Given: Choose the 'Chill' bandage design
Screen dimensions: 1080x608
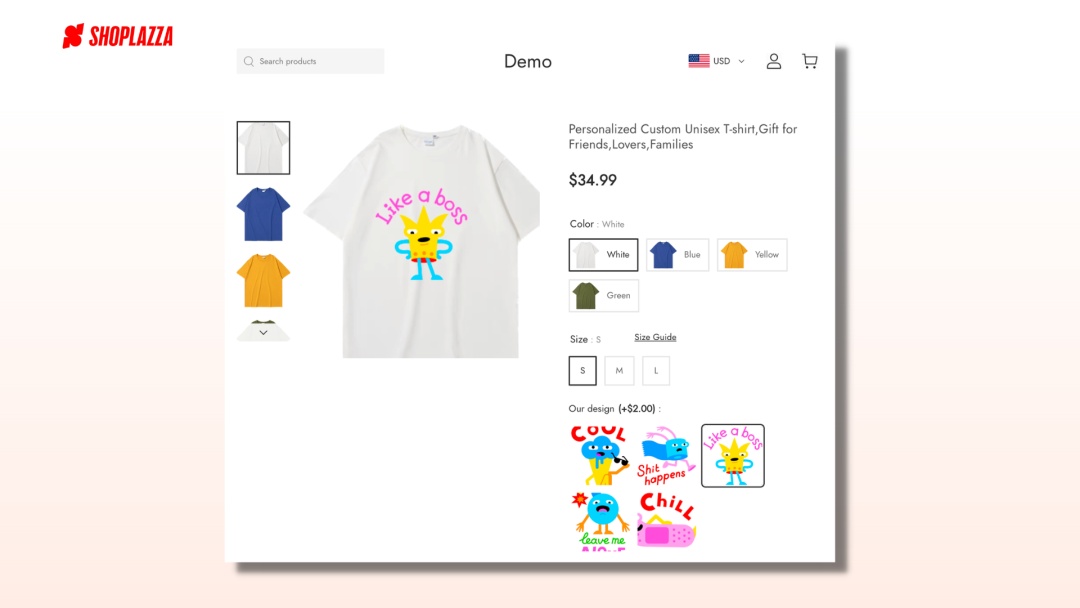Looking at the screenshot, I should pos(666,521).
